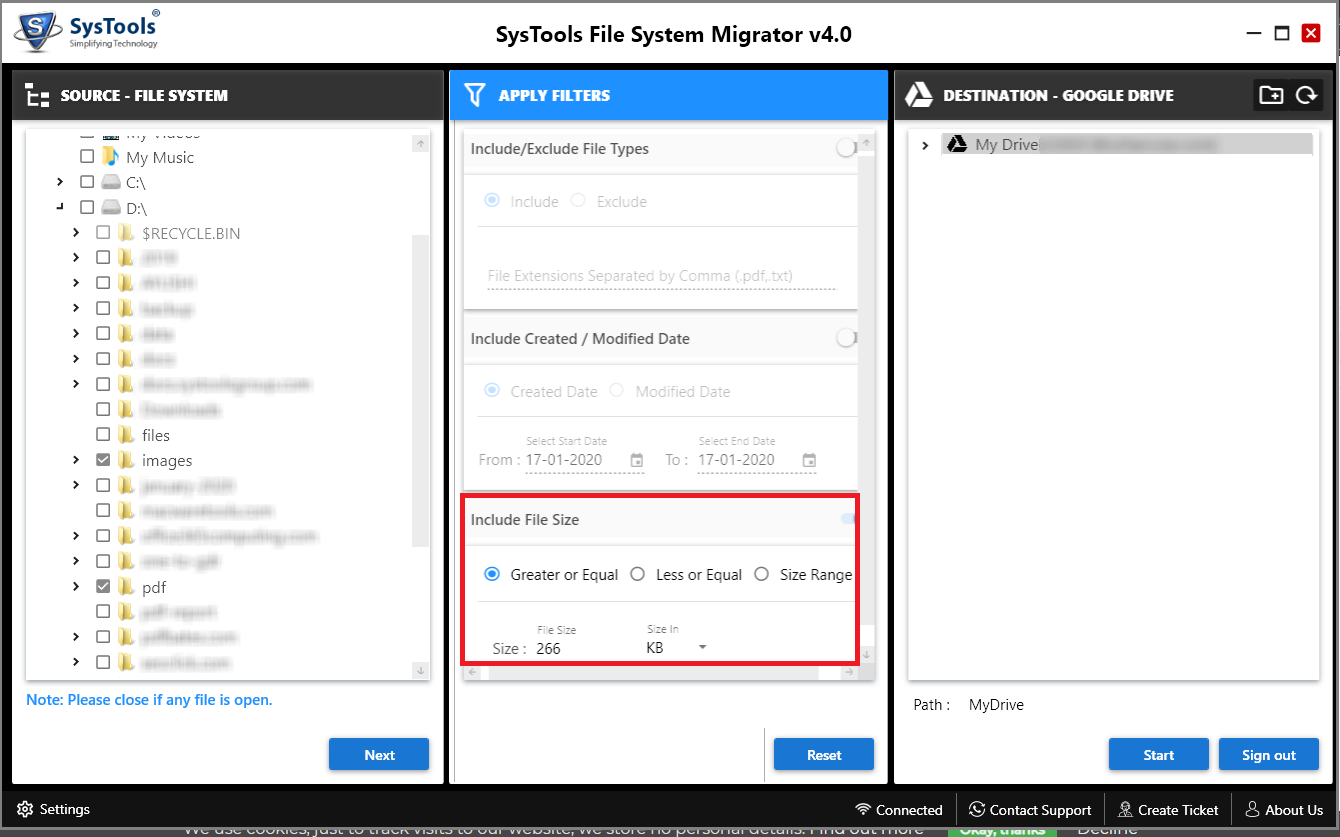Click the images folder icon

(126, 460)
